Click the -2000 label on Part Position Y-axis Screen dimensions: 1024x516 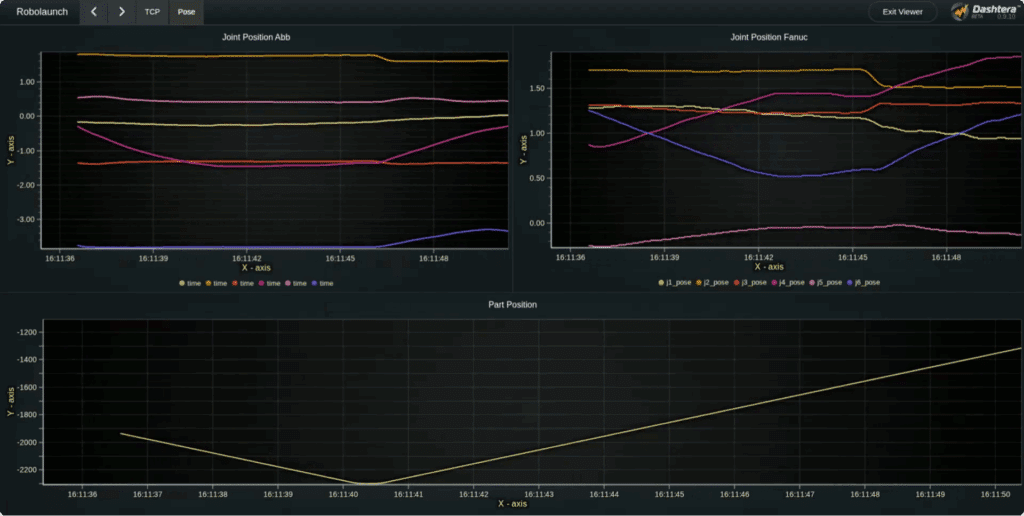(23, 442)
